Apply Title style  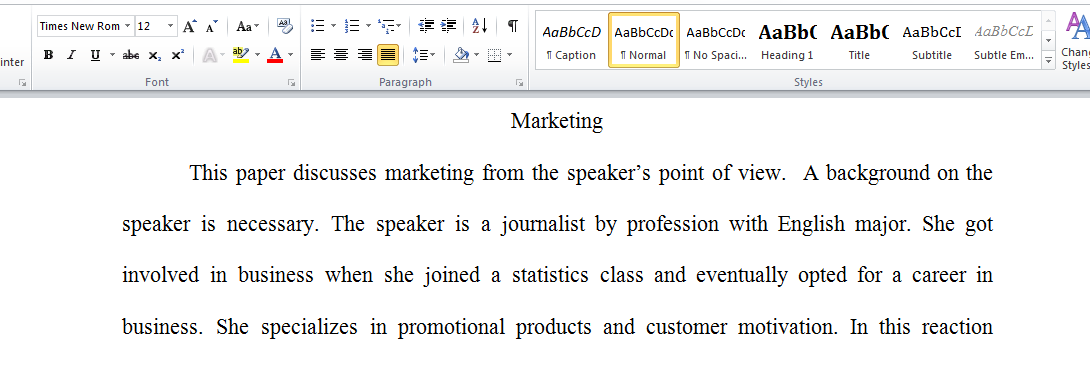tap(859, 40)
